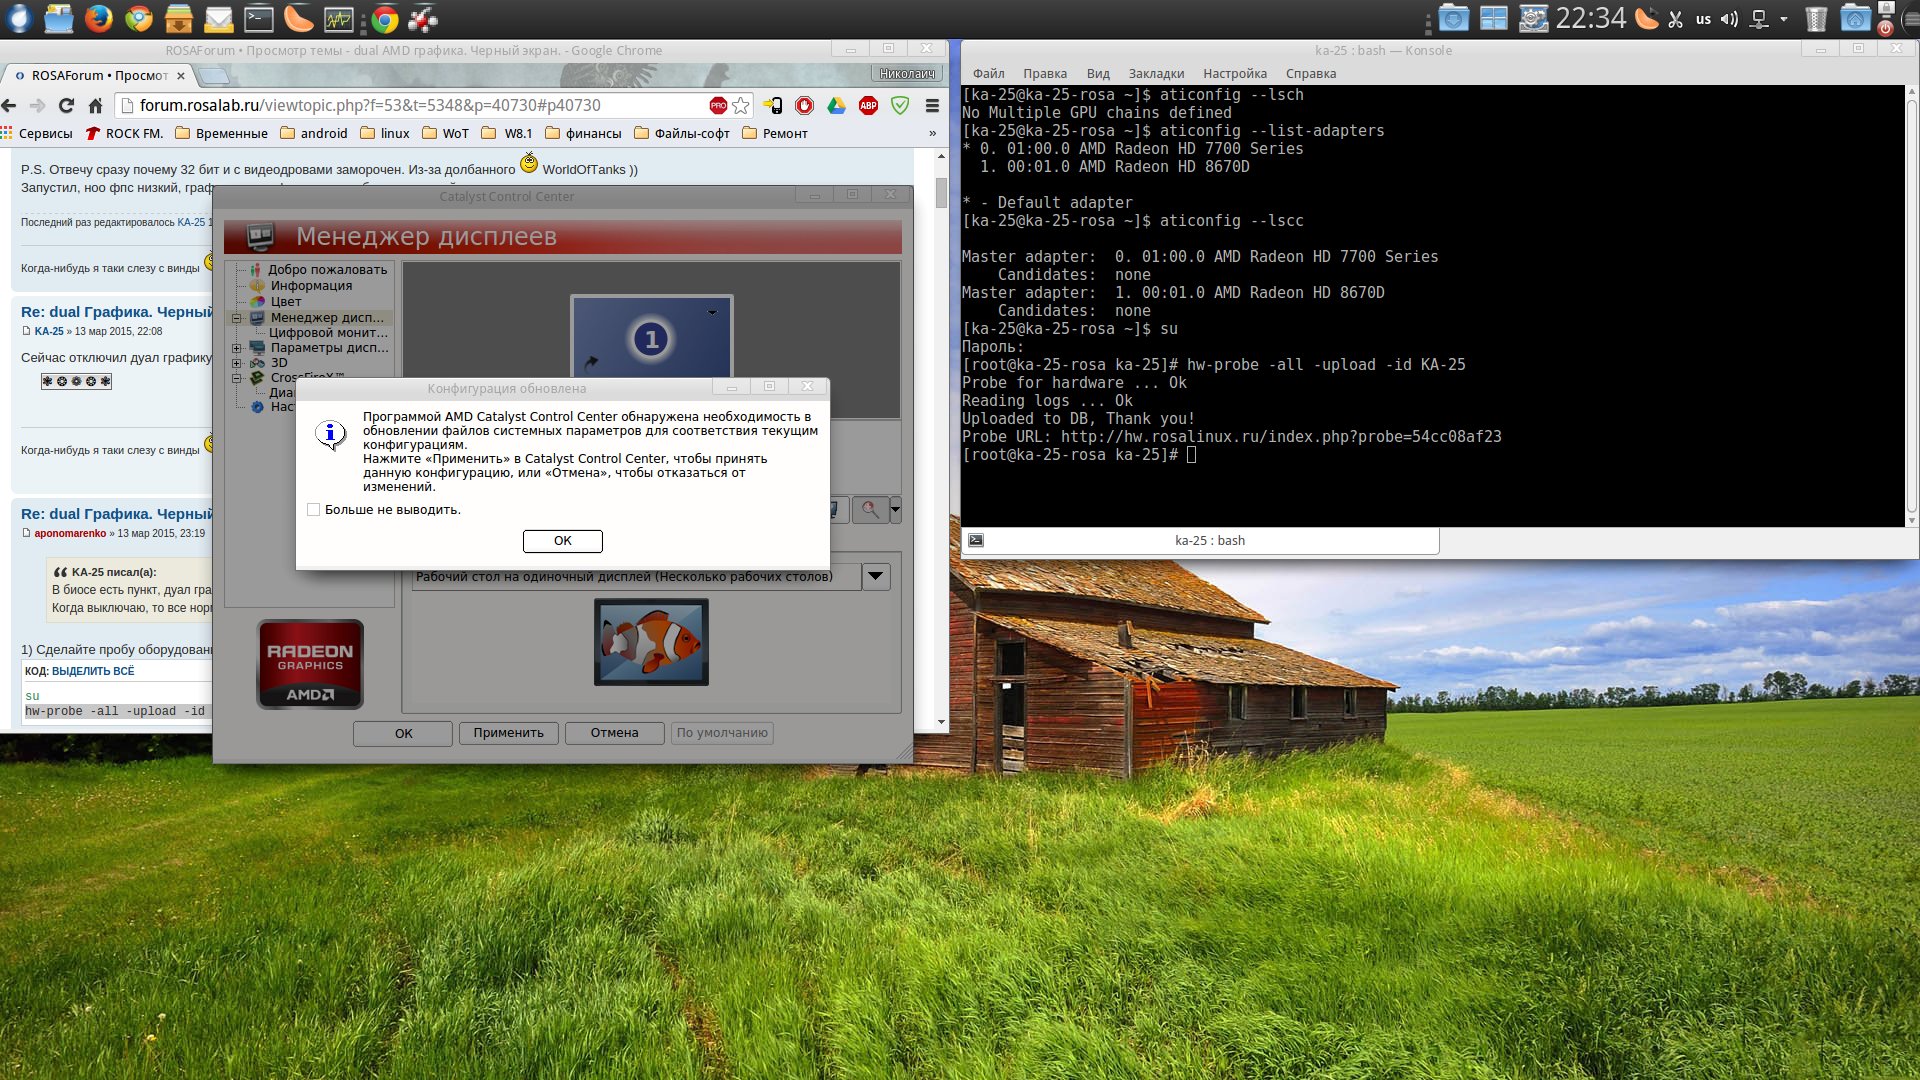Check the 'Больше не выводить' checkbox
The height and width of the screenshot is (1080, 1920).
pyautogui.click(x=314, y=510)
